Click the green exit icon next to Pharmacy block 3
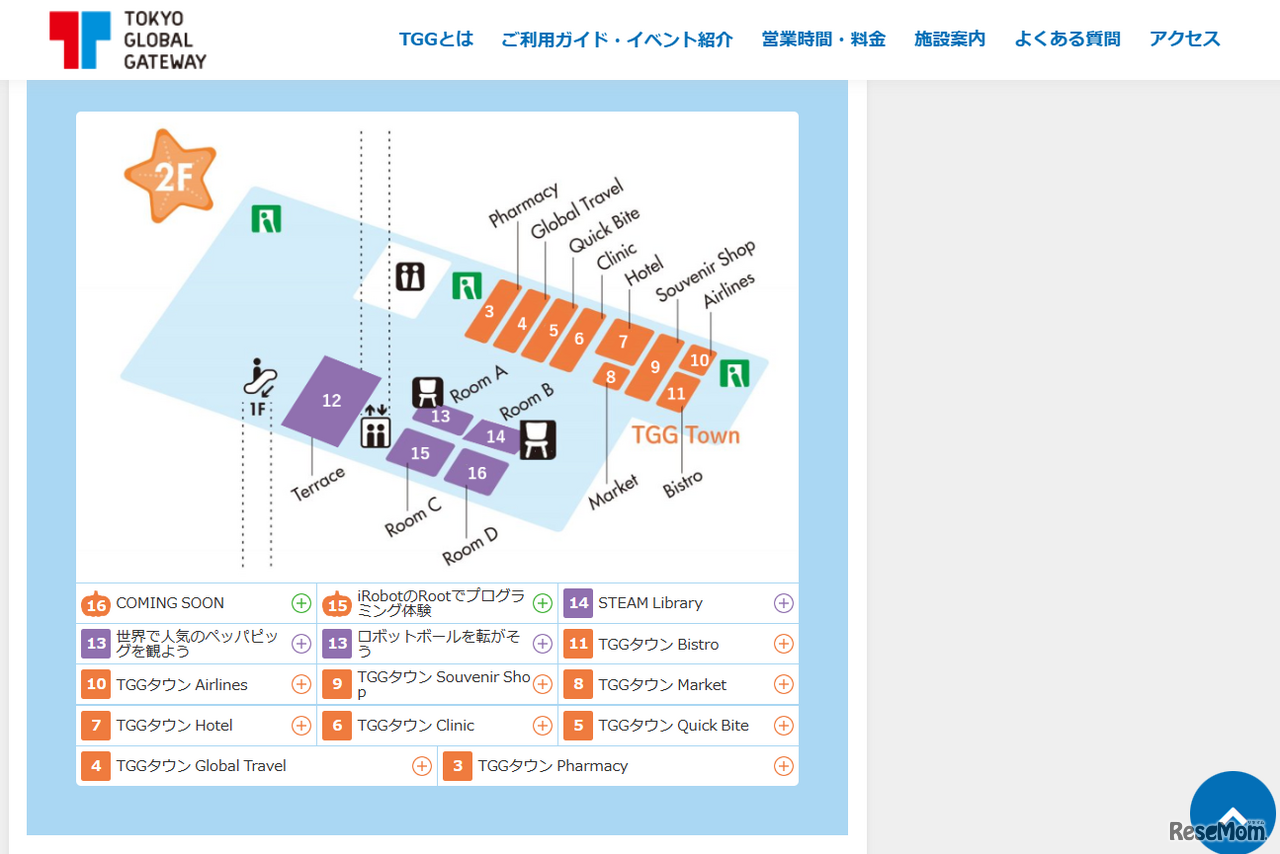The height and width of the screenshot is (854, 1280). (x=467, y=286)
